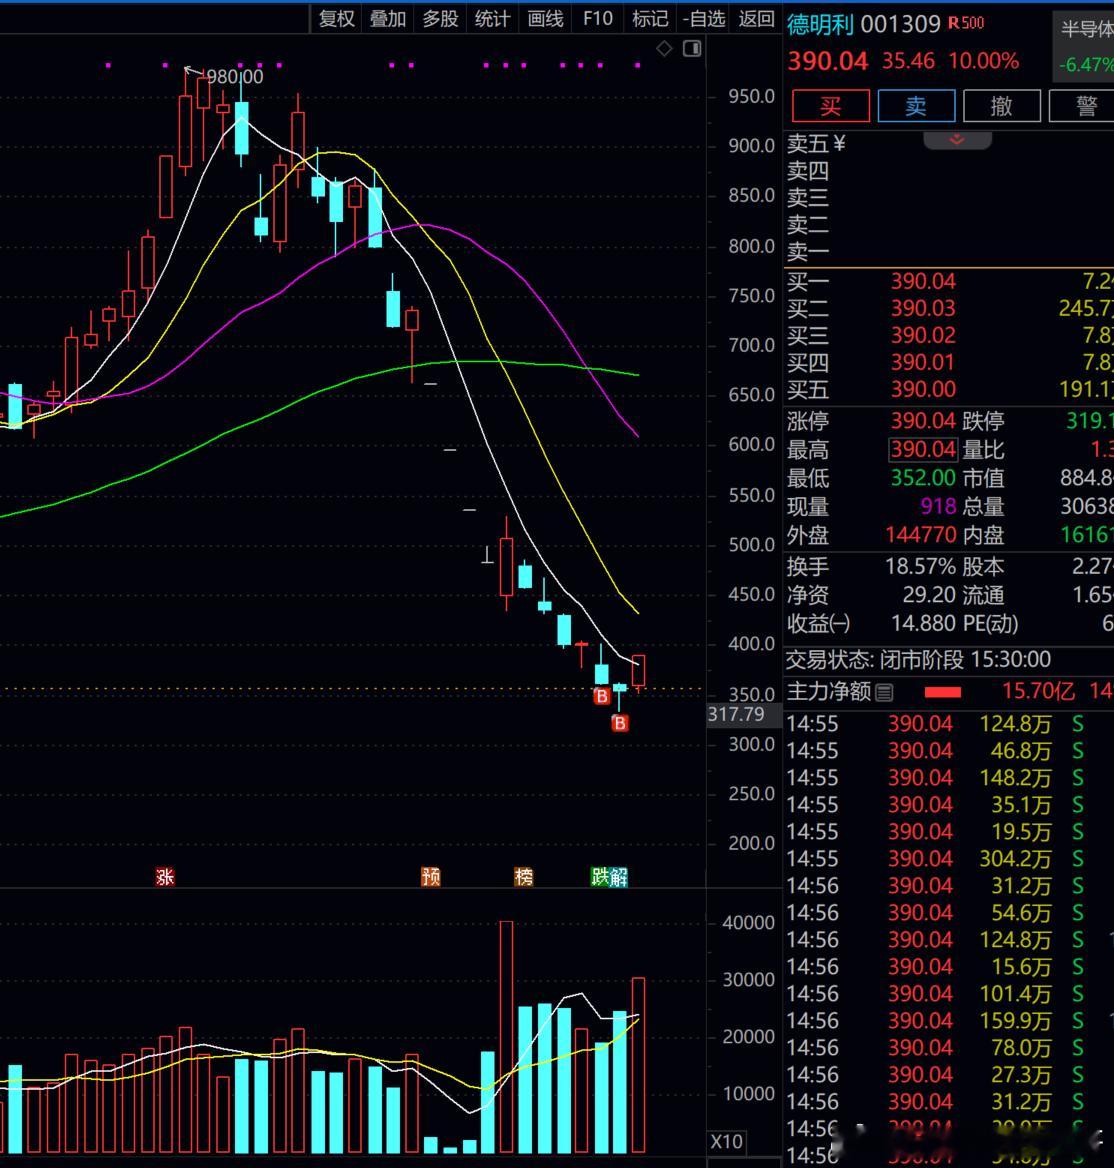Select the 画线 drawing tool
The width and height of the screenshot is (1114, 1168).
(545, 19)
